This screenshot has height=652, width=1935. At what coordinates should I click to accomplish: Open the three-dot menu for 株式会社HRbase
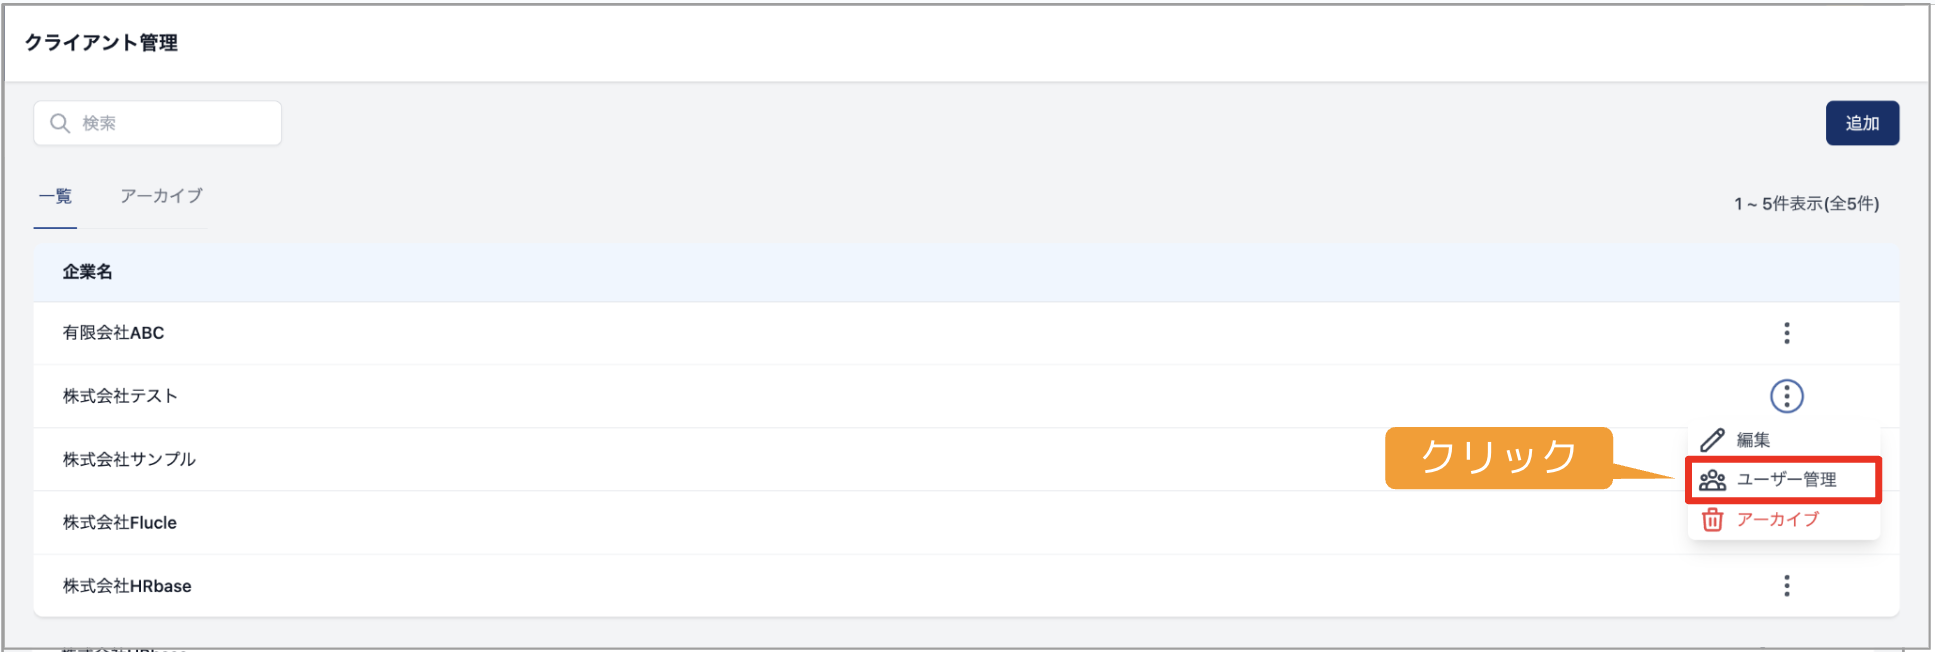pyautogui.click(x=1786, y=586)
